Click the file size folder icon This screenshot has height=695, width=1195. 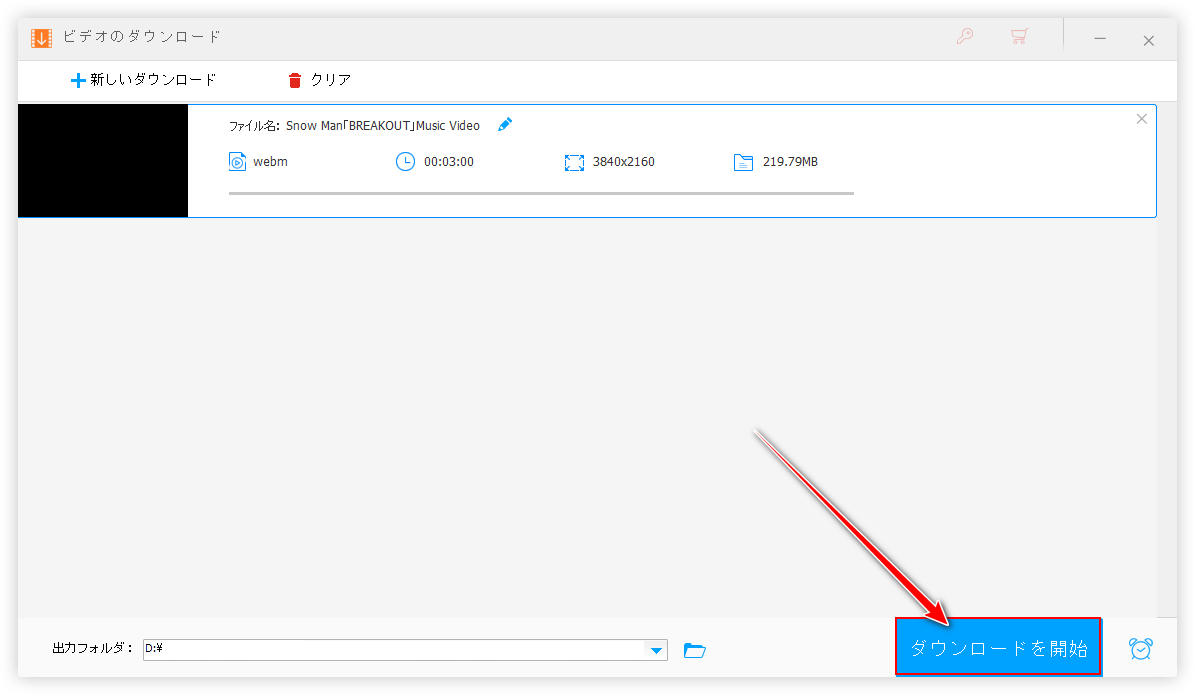point(743,162)
